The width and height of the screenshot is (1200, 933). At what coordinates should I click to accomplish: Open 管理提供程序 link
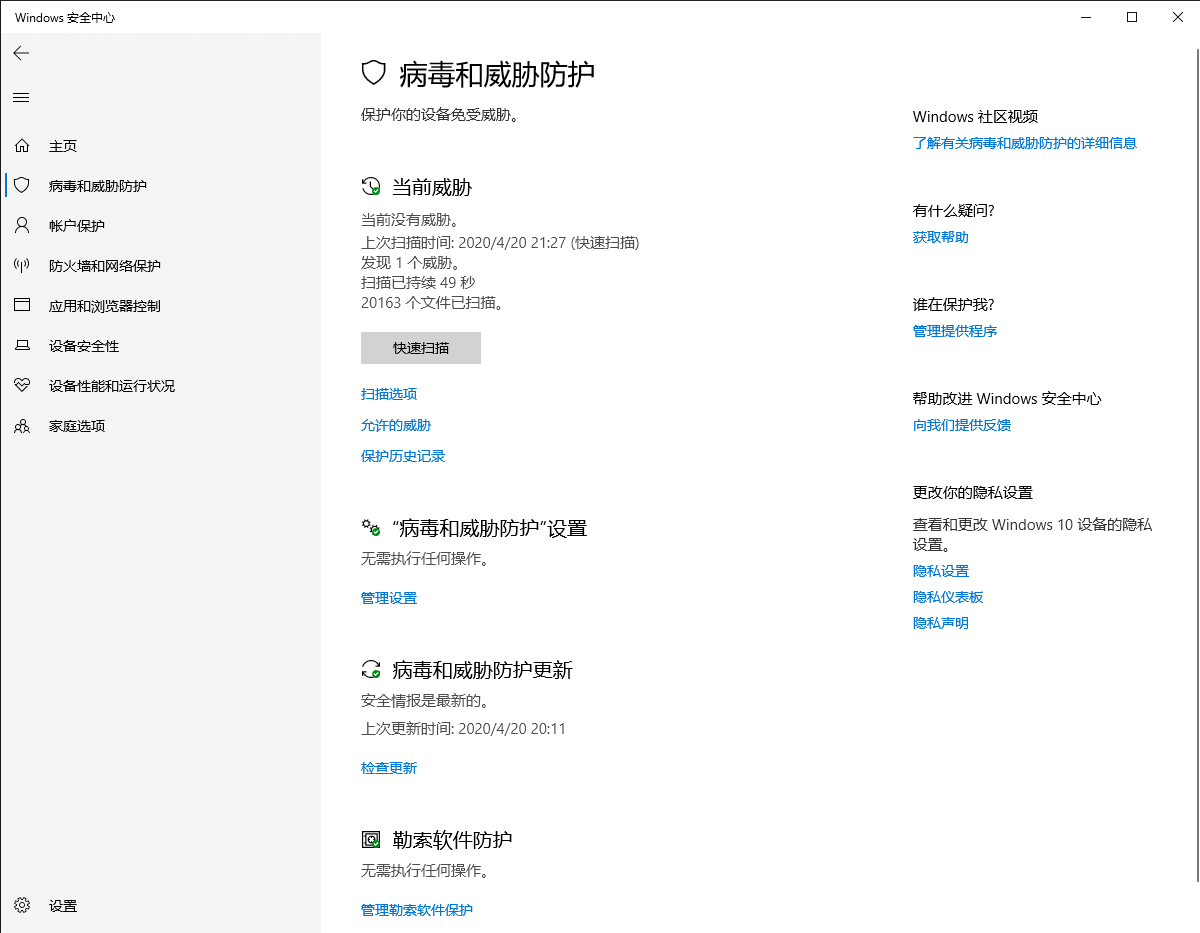click(x=955, y=331)
